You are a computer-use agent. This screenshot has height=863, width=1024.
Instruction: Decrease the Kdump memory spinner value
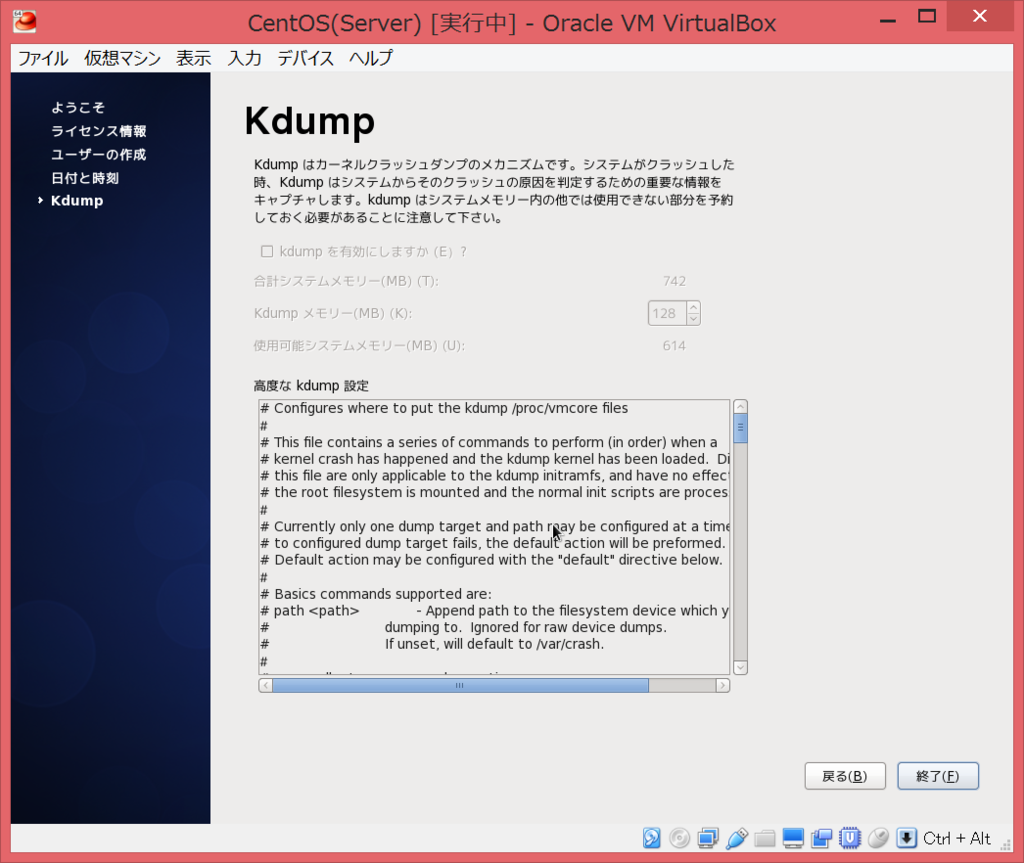(x=693, y=319)
